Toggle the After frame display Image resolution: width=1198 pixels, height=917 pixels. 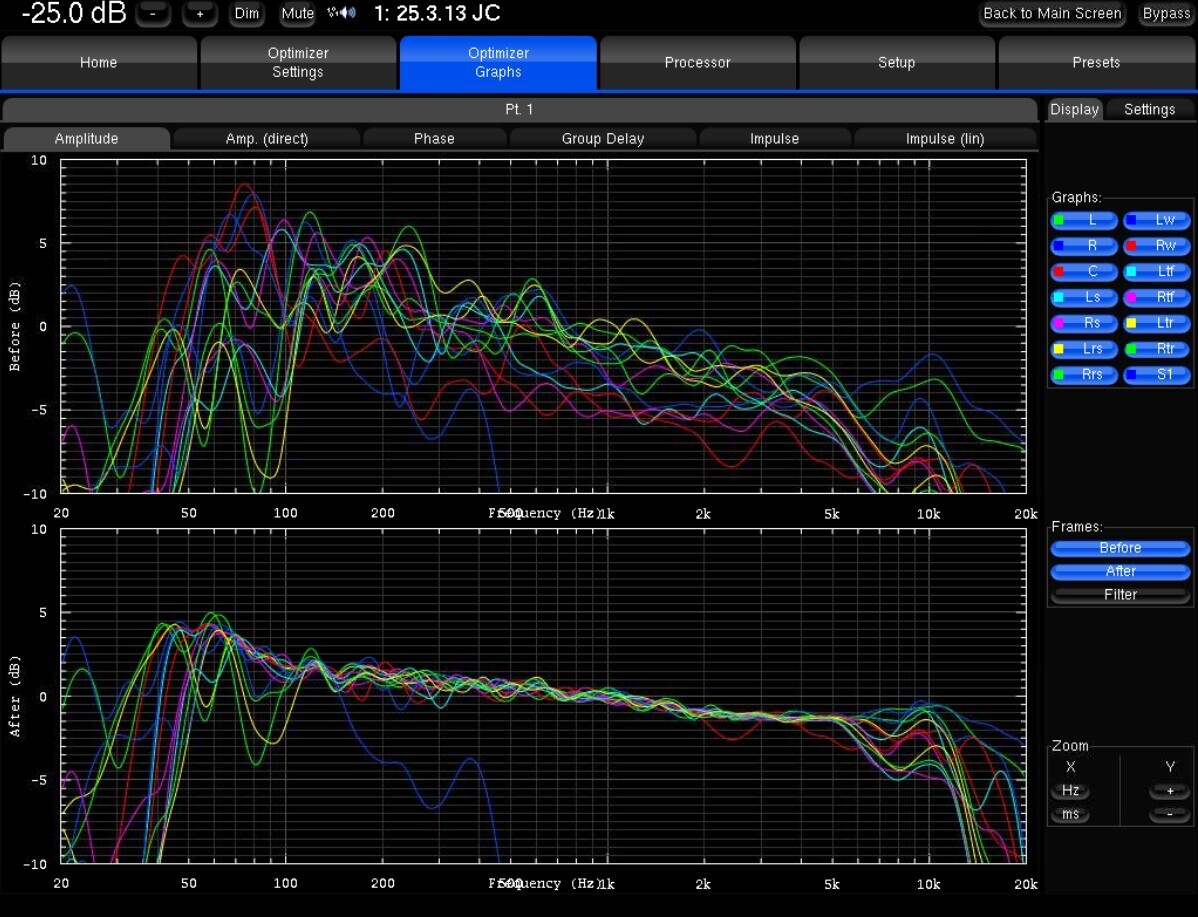click(1120, 571)
